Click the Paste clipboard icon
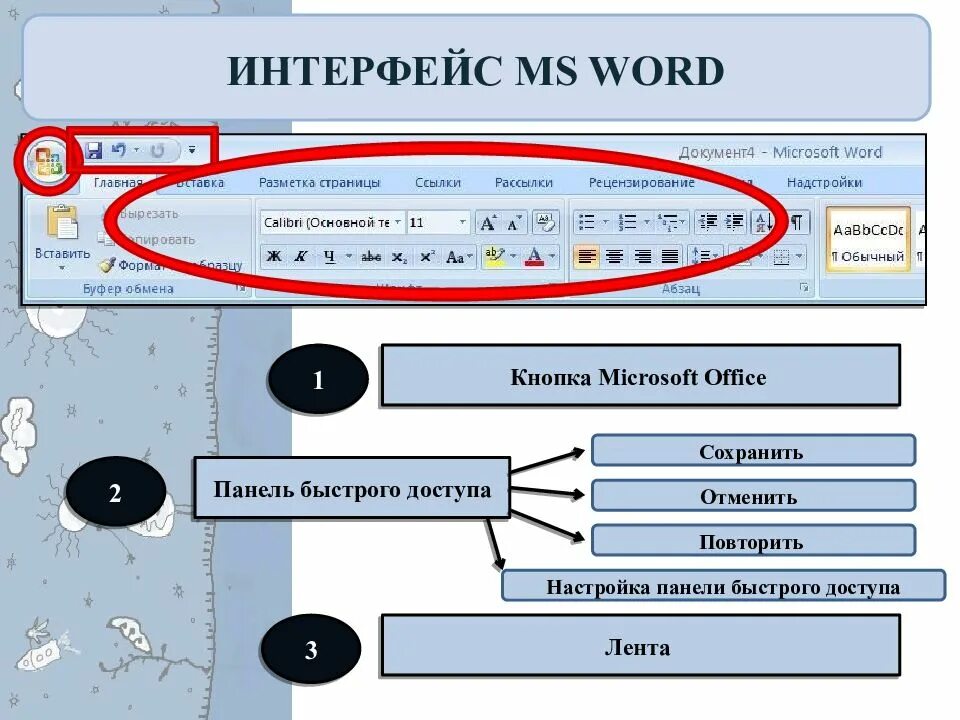The width and height of the screenshot is (960, 720). [62, 221]
